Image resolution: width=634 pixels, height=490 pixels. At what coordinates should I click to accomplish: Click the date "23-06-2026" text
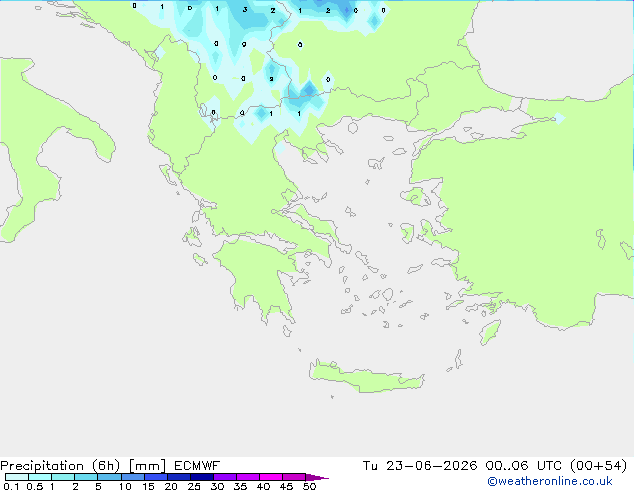pos(431,466)
